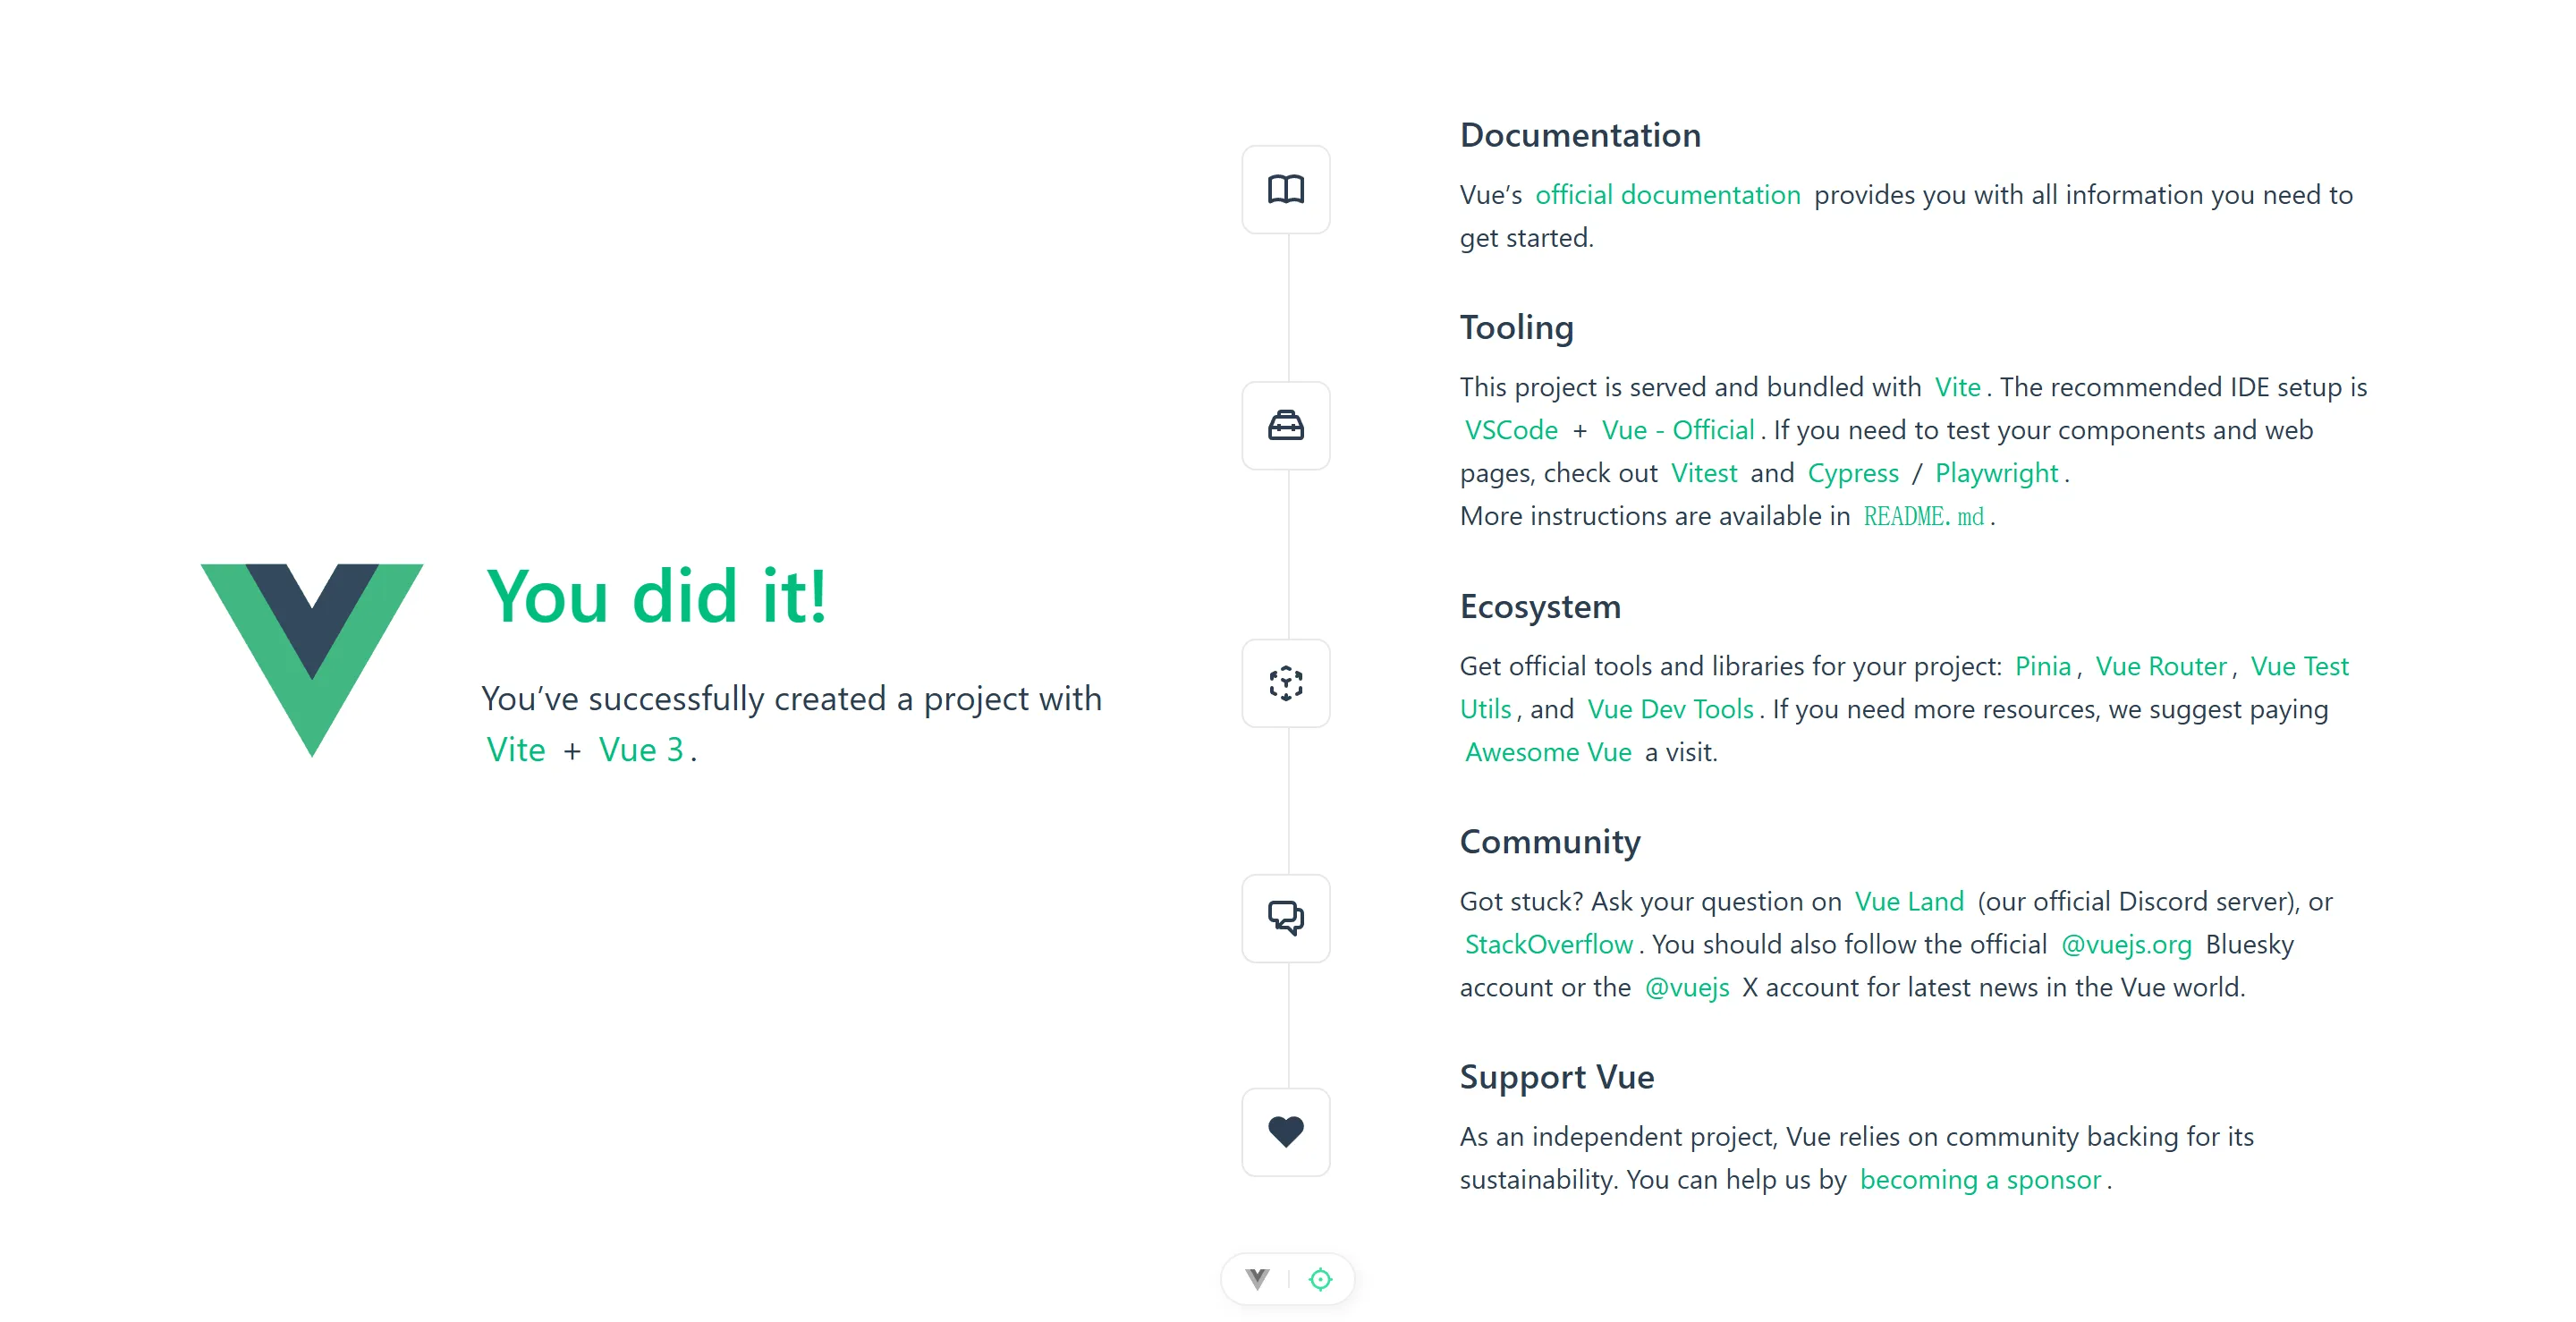
Task: Click the Community chat bubbles icon
Action: pos(1285,918)
